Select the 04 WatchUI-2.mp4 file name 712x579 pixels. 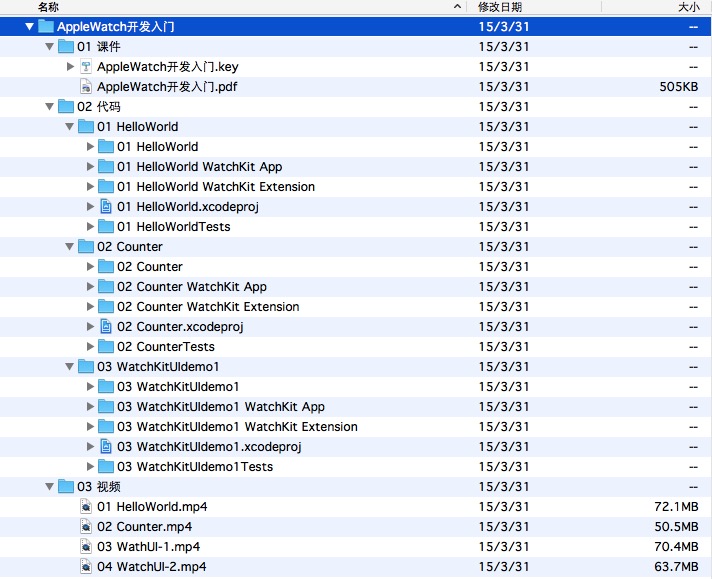click(x=152, y=566)
